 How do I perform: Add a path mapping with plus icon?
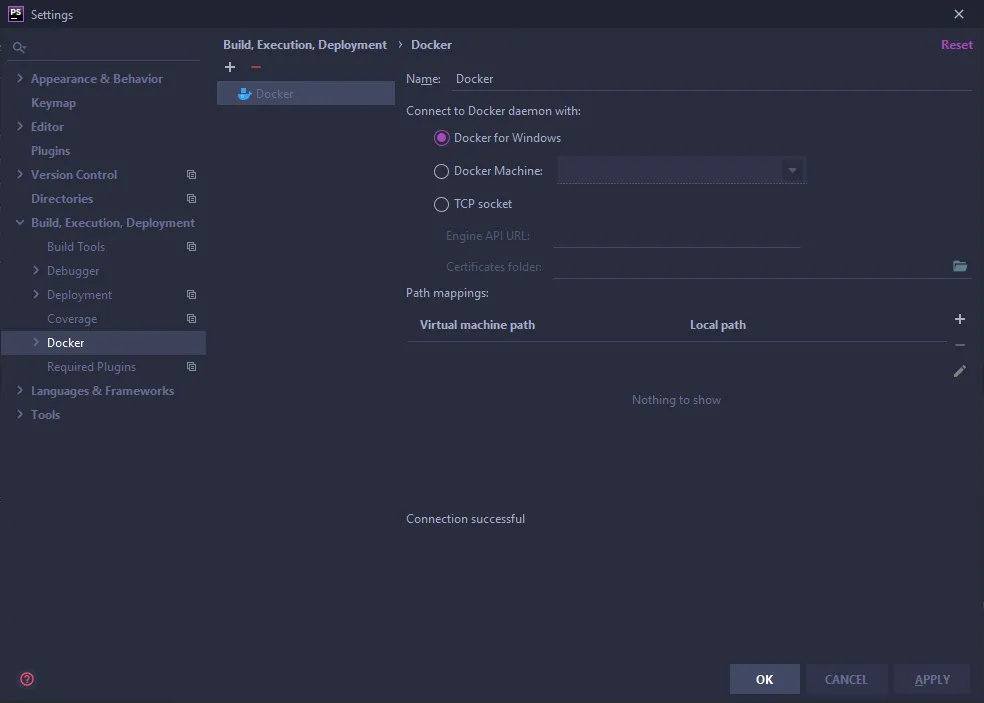tap(960, 319)
